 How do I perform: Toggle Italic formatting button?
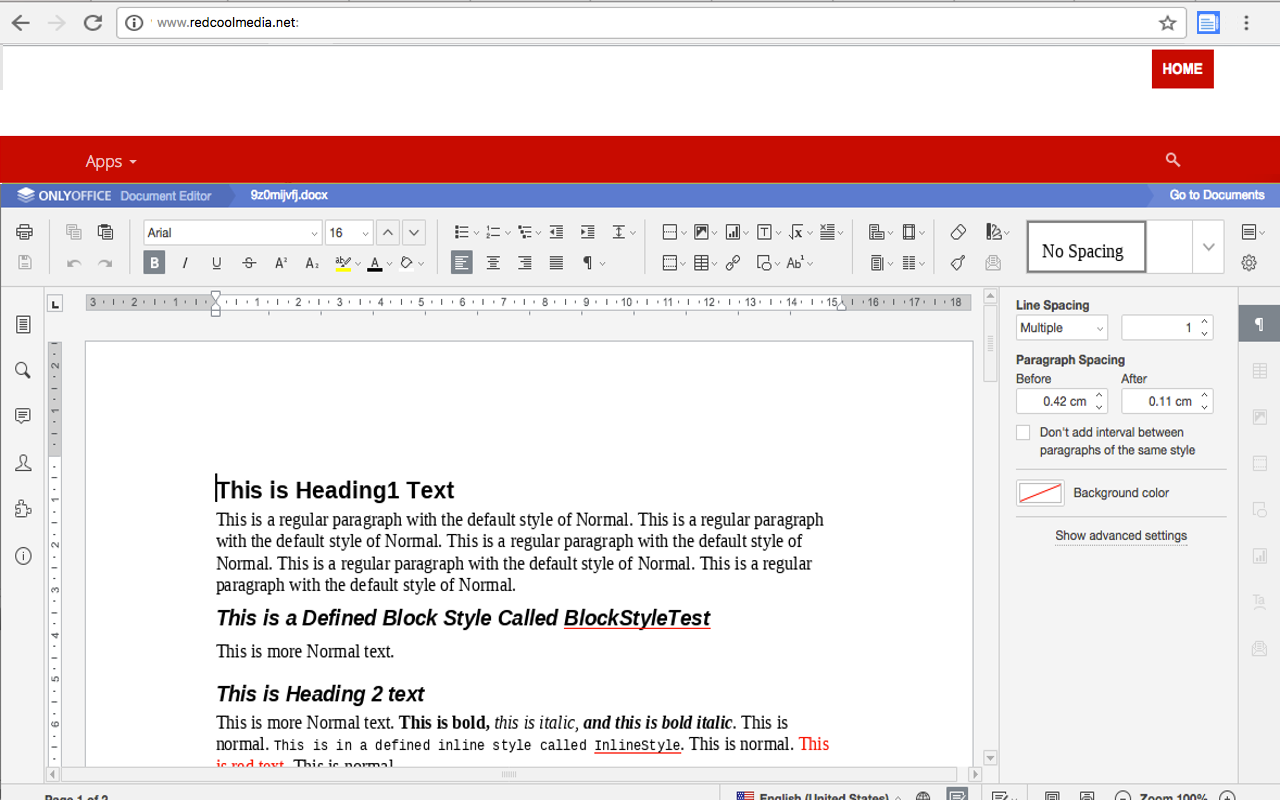click(x=185, y=263)
